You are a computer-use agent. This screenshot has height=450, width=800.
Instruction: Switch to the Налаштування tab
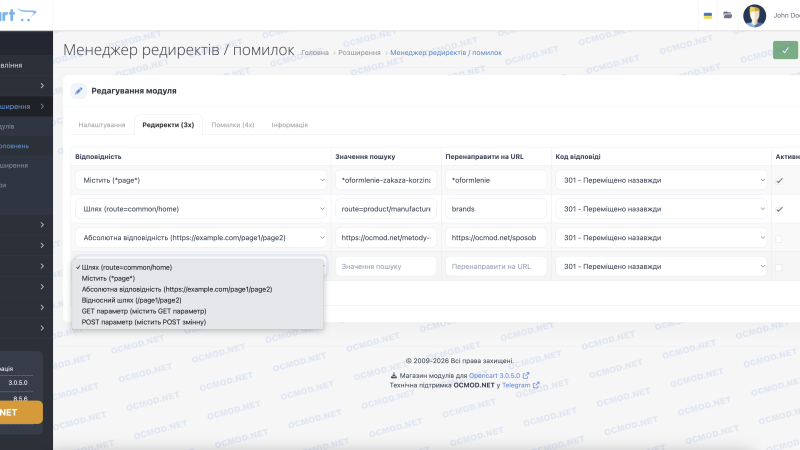[x=102, y=125]
